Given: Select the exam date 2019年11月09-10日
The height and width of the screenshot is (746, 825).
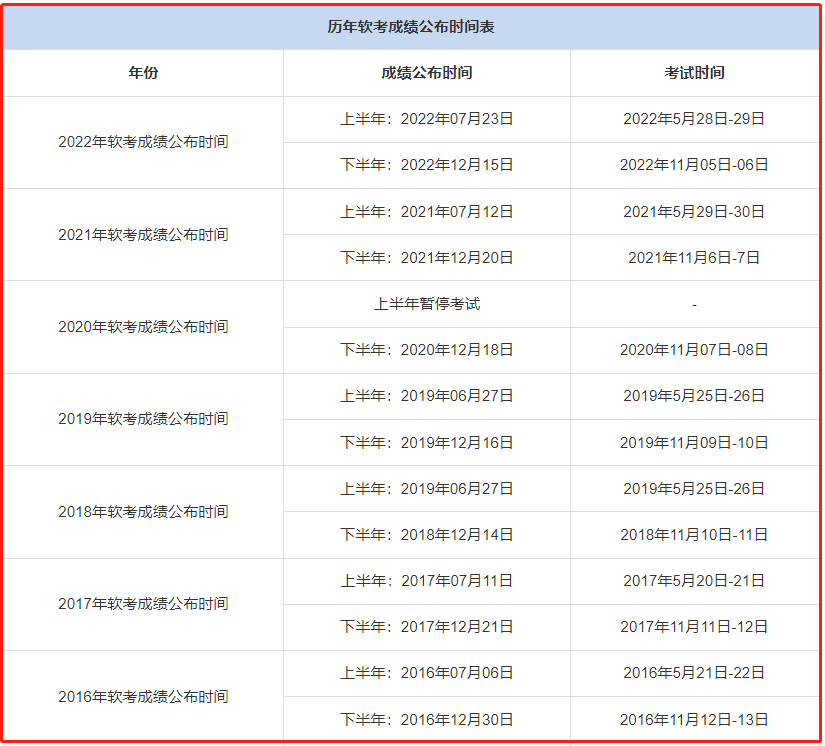Looking at the screenshot, I should (695, 442).
